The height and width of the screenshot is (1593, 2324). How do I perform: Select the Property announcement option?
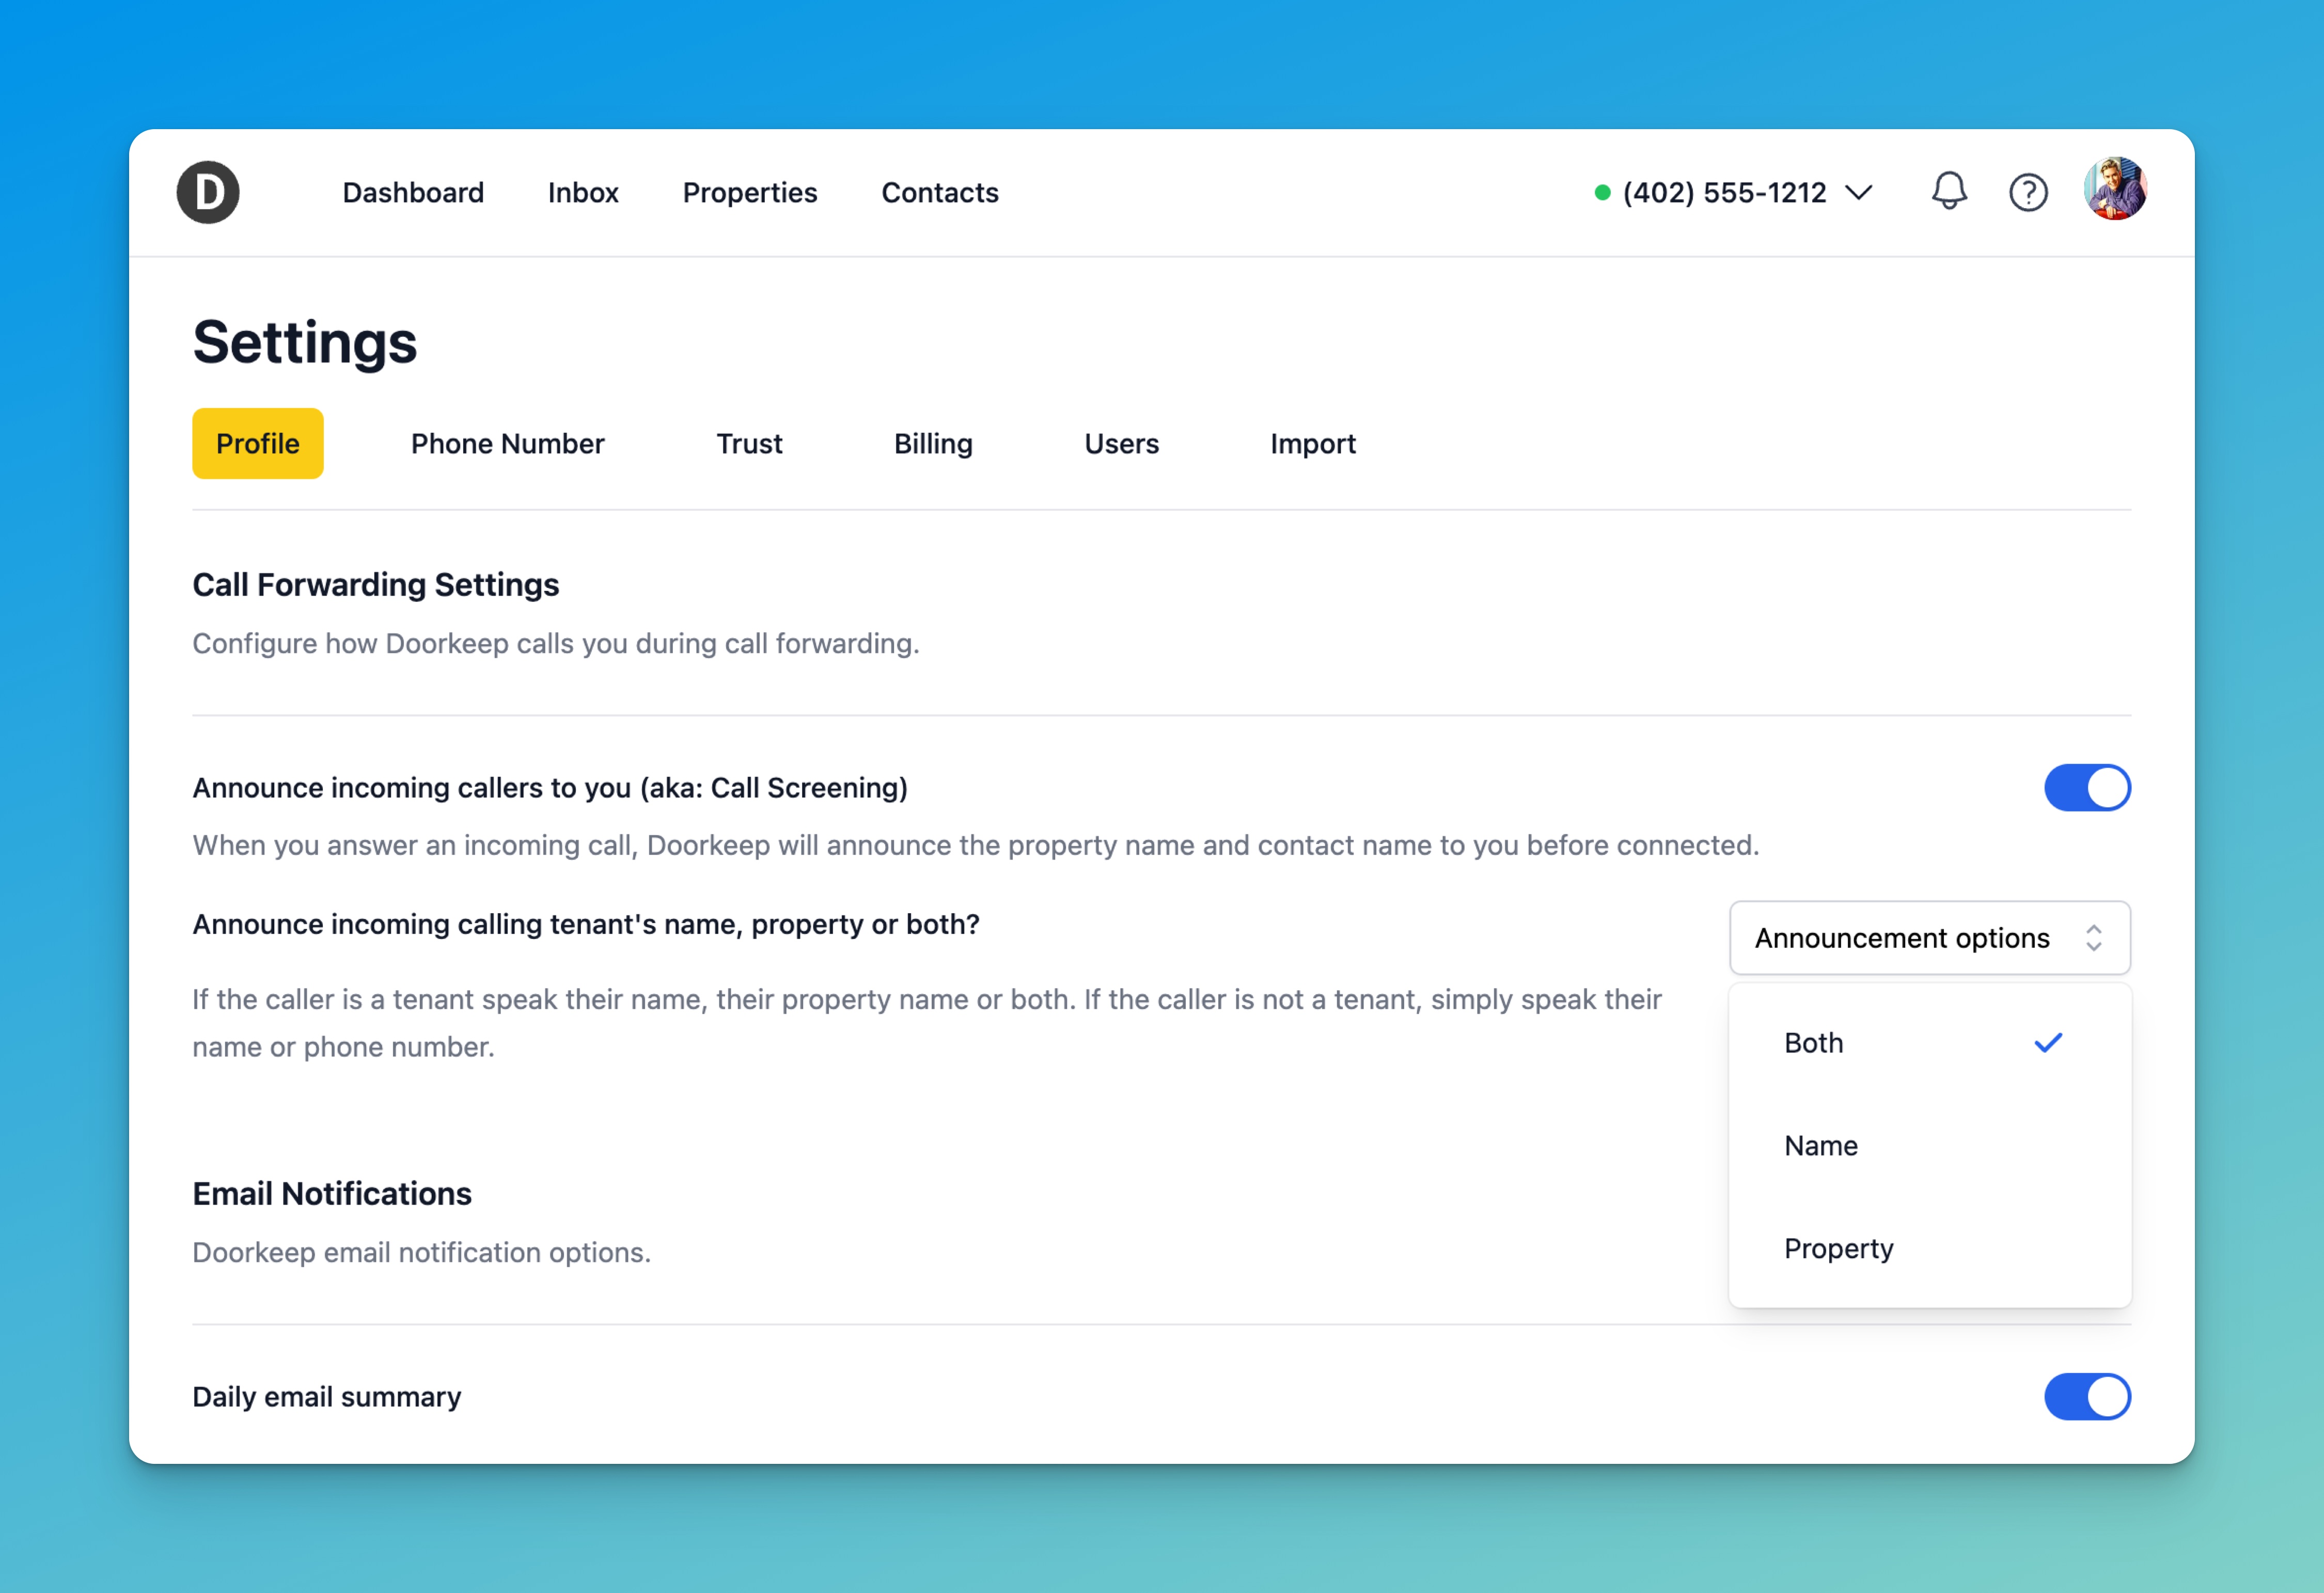[1838, 1248]
